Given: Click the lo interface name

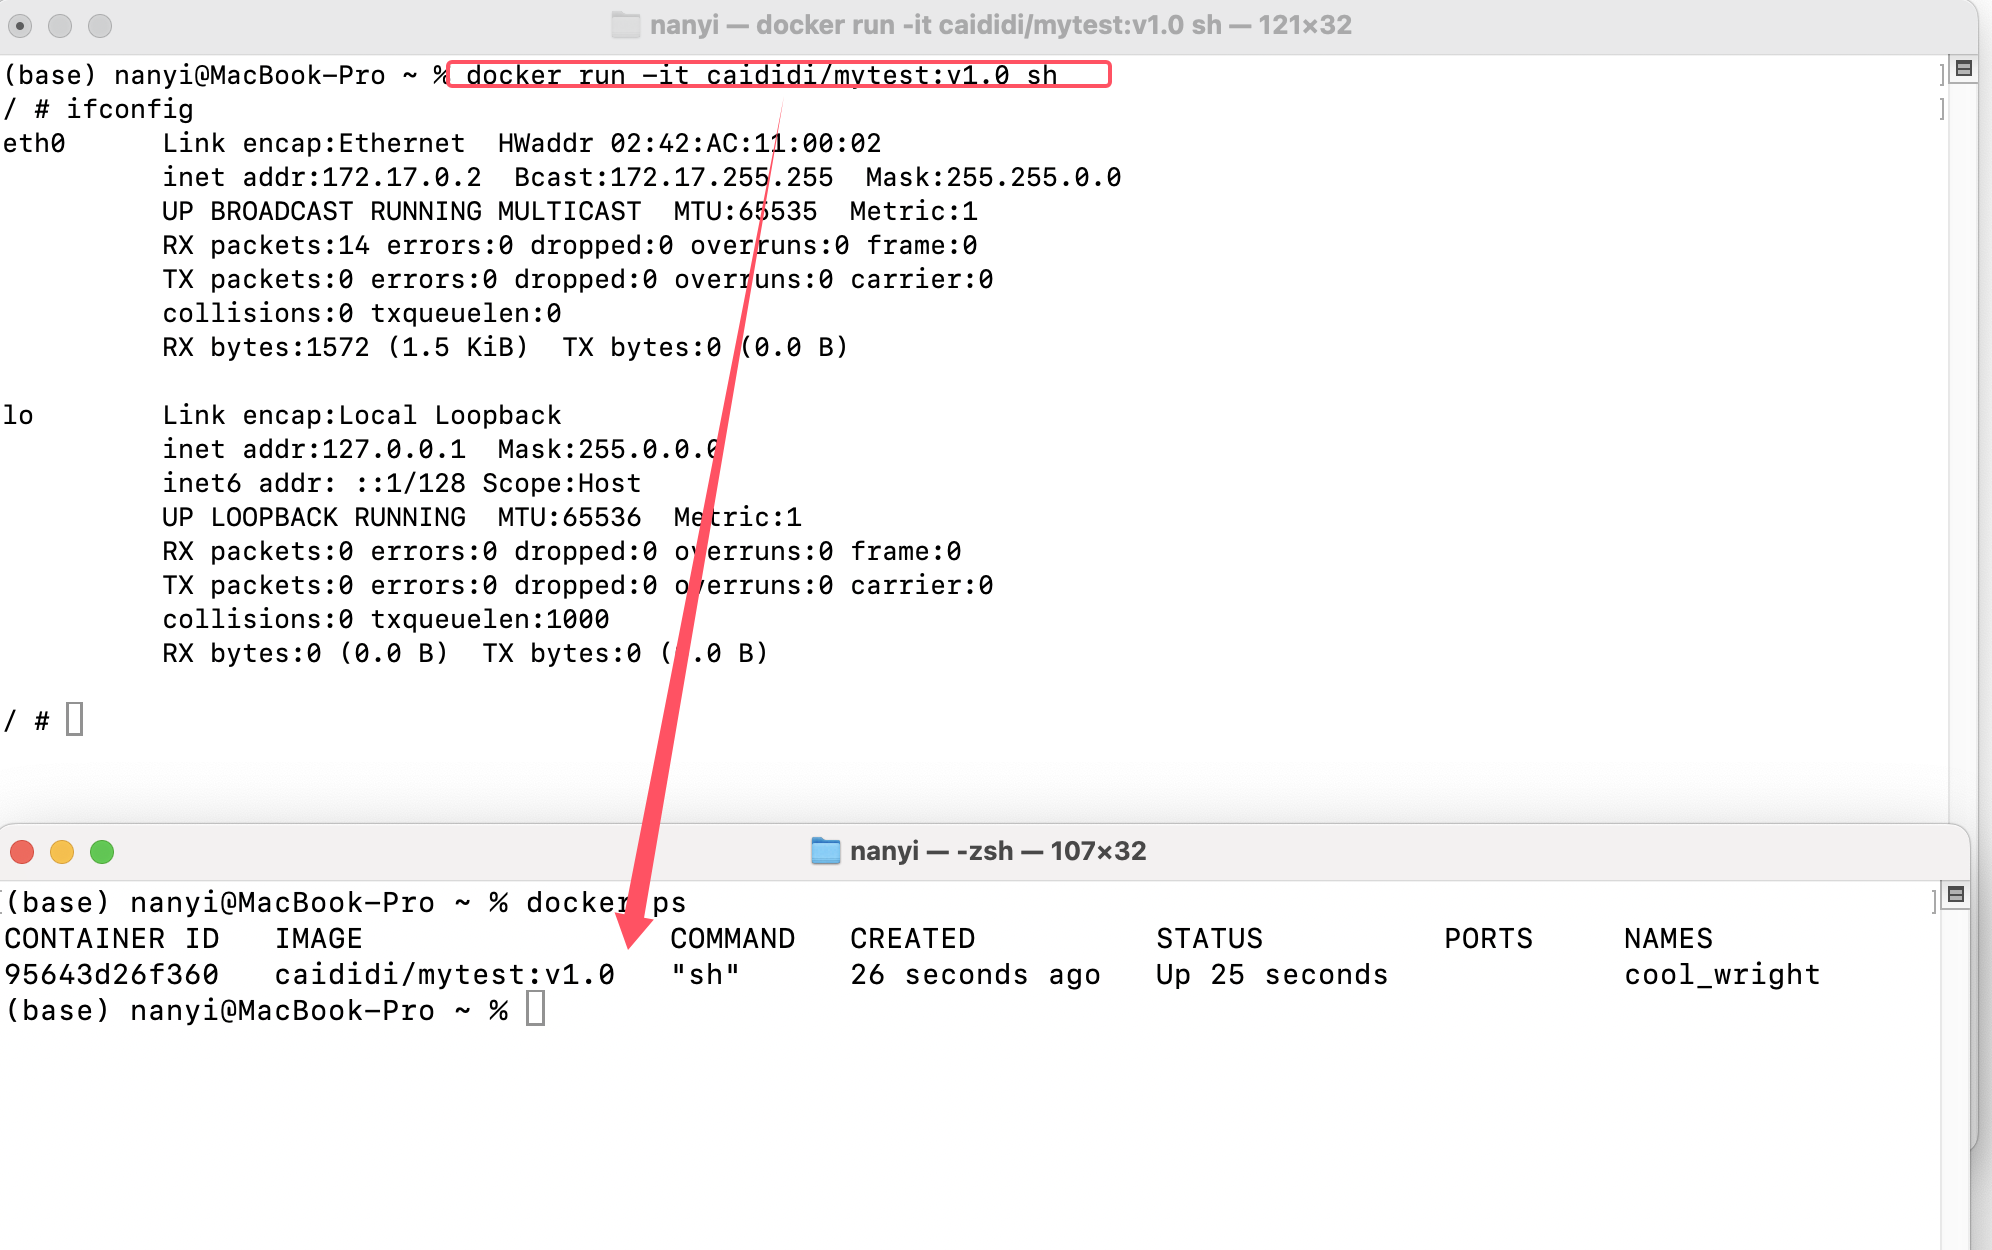Looking at the screenshot, I should click(x=18, y=415).
